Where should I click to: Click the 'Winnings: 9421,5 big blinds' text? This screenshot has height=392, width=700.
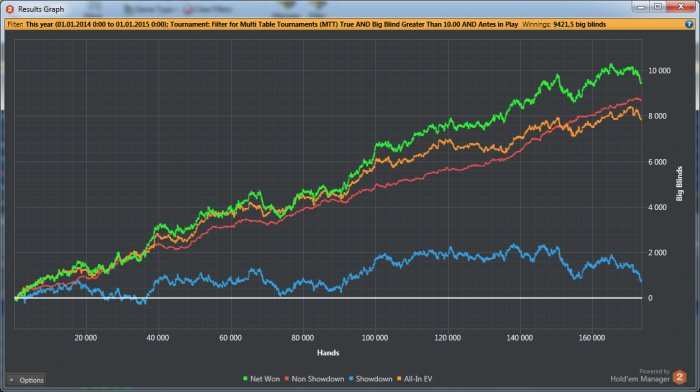pos(564,25)
